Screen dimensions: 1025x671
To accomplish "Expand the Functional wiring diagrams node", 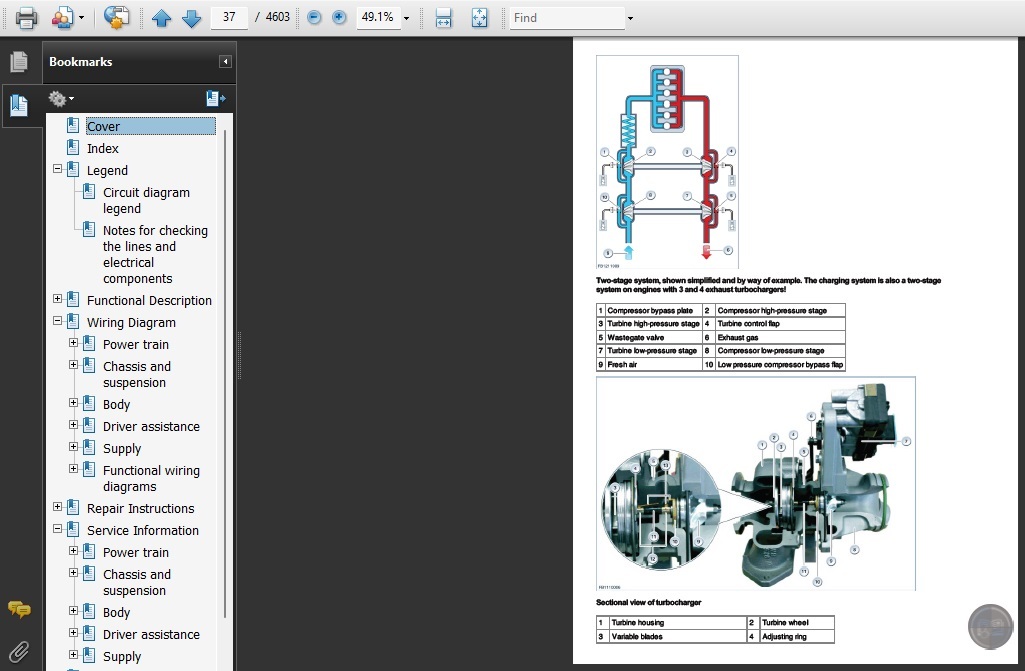I will pos(73,469).
